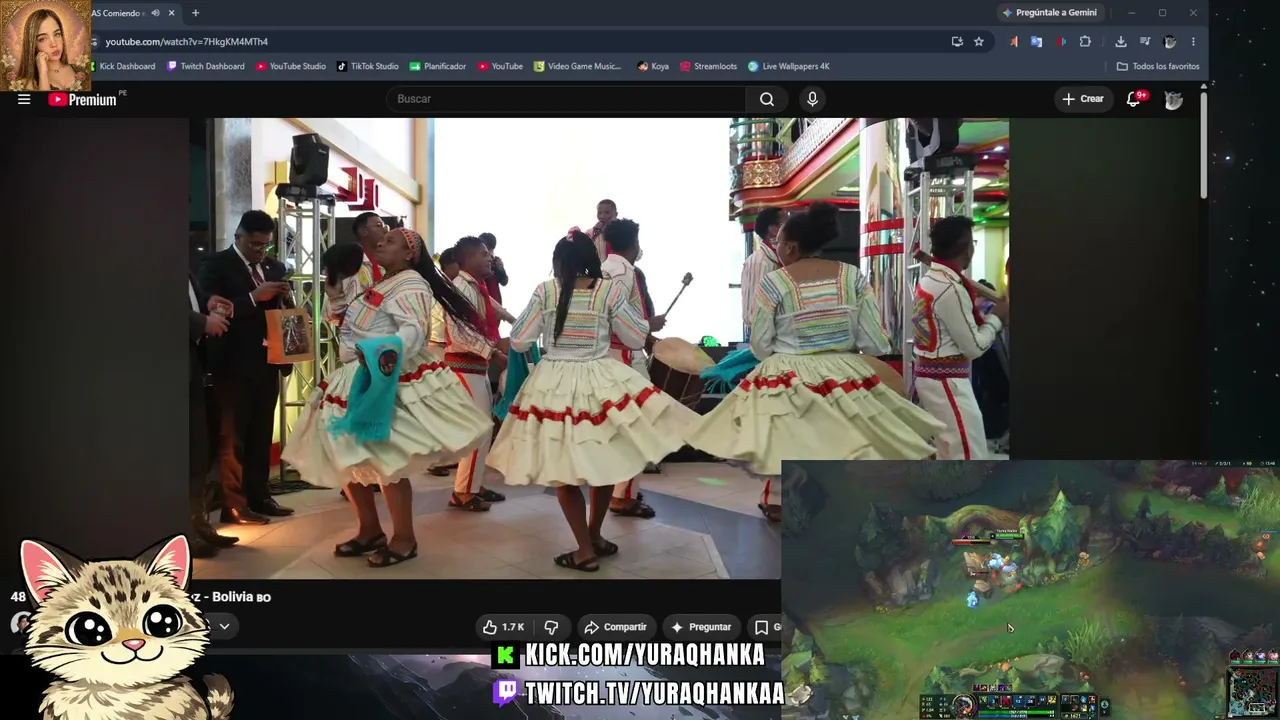Open the YouTube Studio bookmark
The width and height of the screenshot is (1280, 720).
click(x=291, y=67)
